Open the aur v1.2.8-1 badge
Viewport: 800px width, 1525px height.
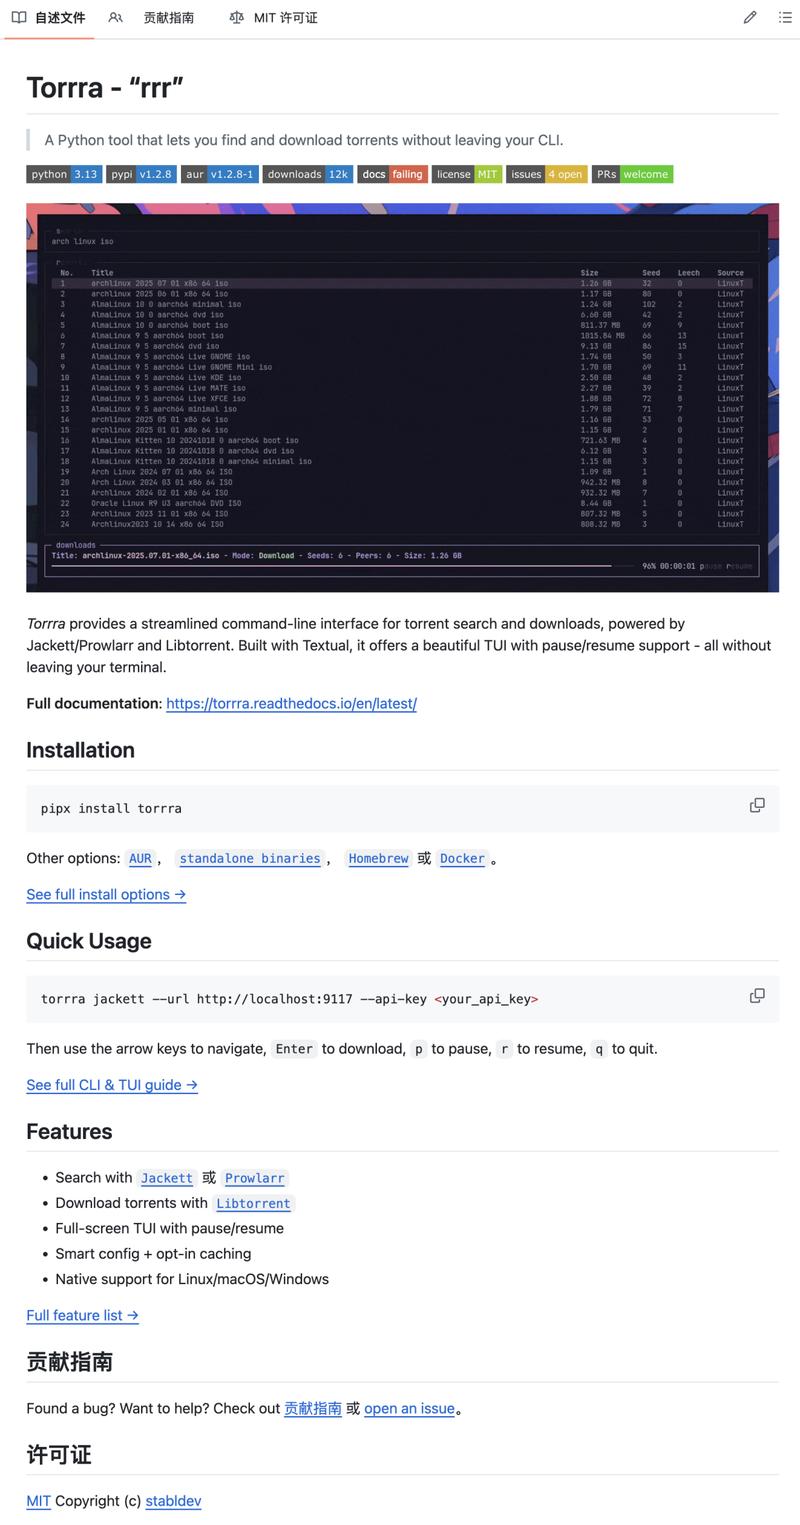point(220,174)
